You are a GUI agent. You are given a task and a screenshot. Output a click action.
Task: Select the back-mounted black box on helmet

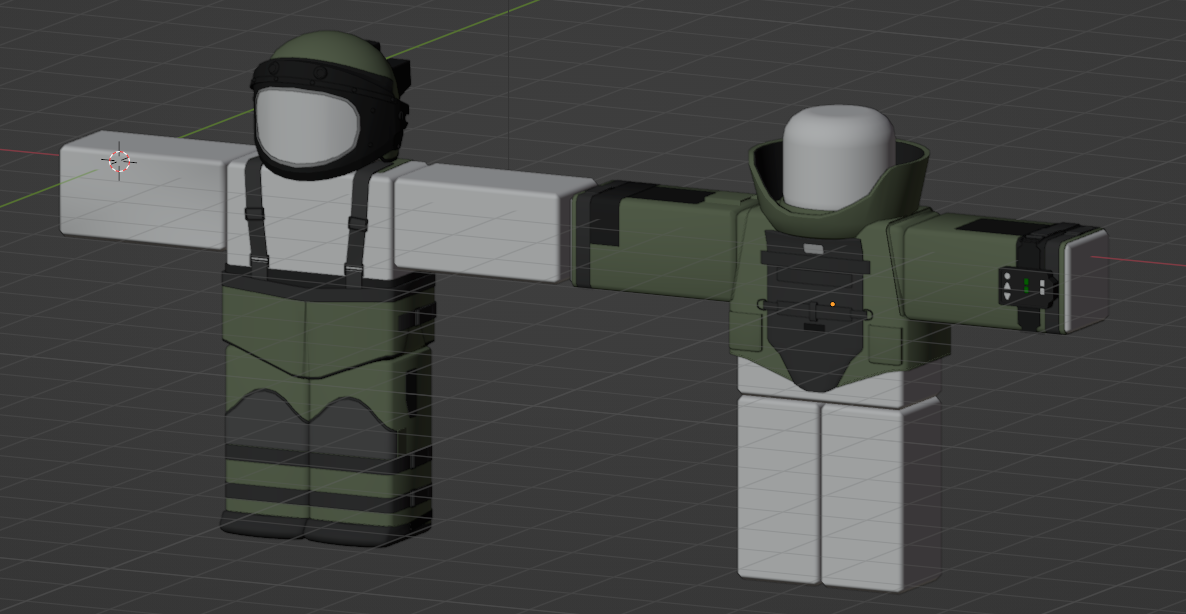tap(400, 75)
